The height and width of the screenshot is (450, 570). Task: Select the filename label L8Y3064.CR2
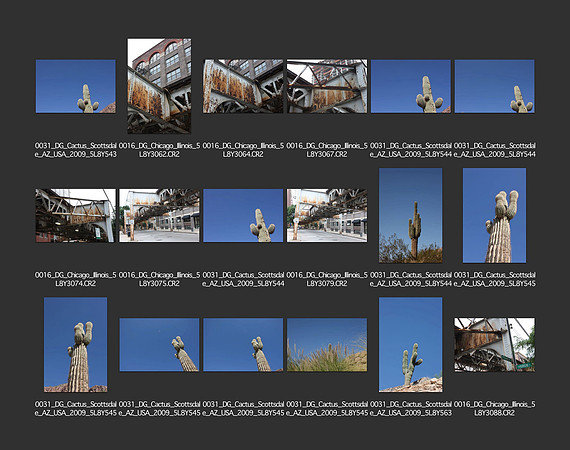[x=243, y=150]
